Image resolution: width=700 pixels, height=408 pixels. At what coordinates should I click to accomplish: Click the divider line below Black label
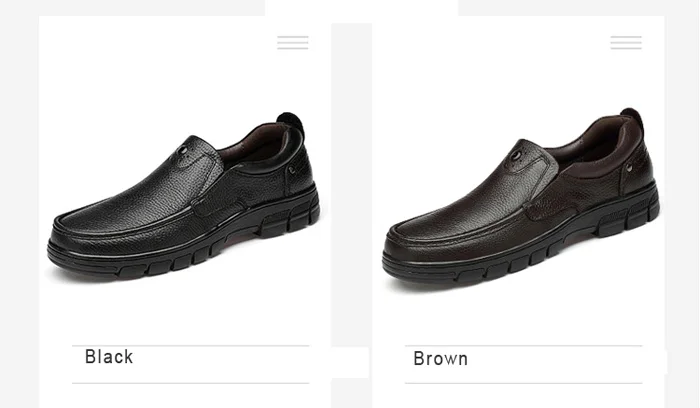[191, 383]
